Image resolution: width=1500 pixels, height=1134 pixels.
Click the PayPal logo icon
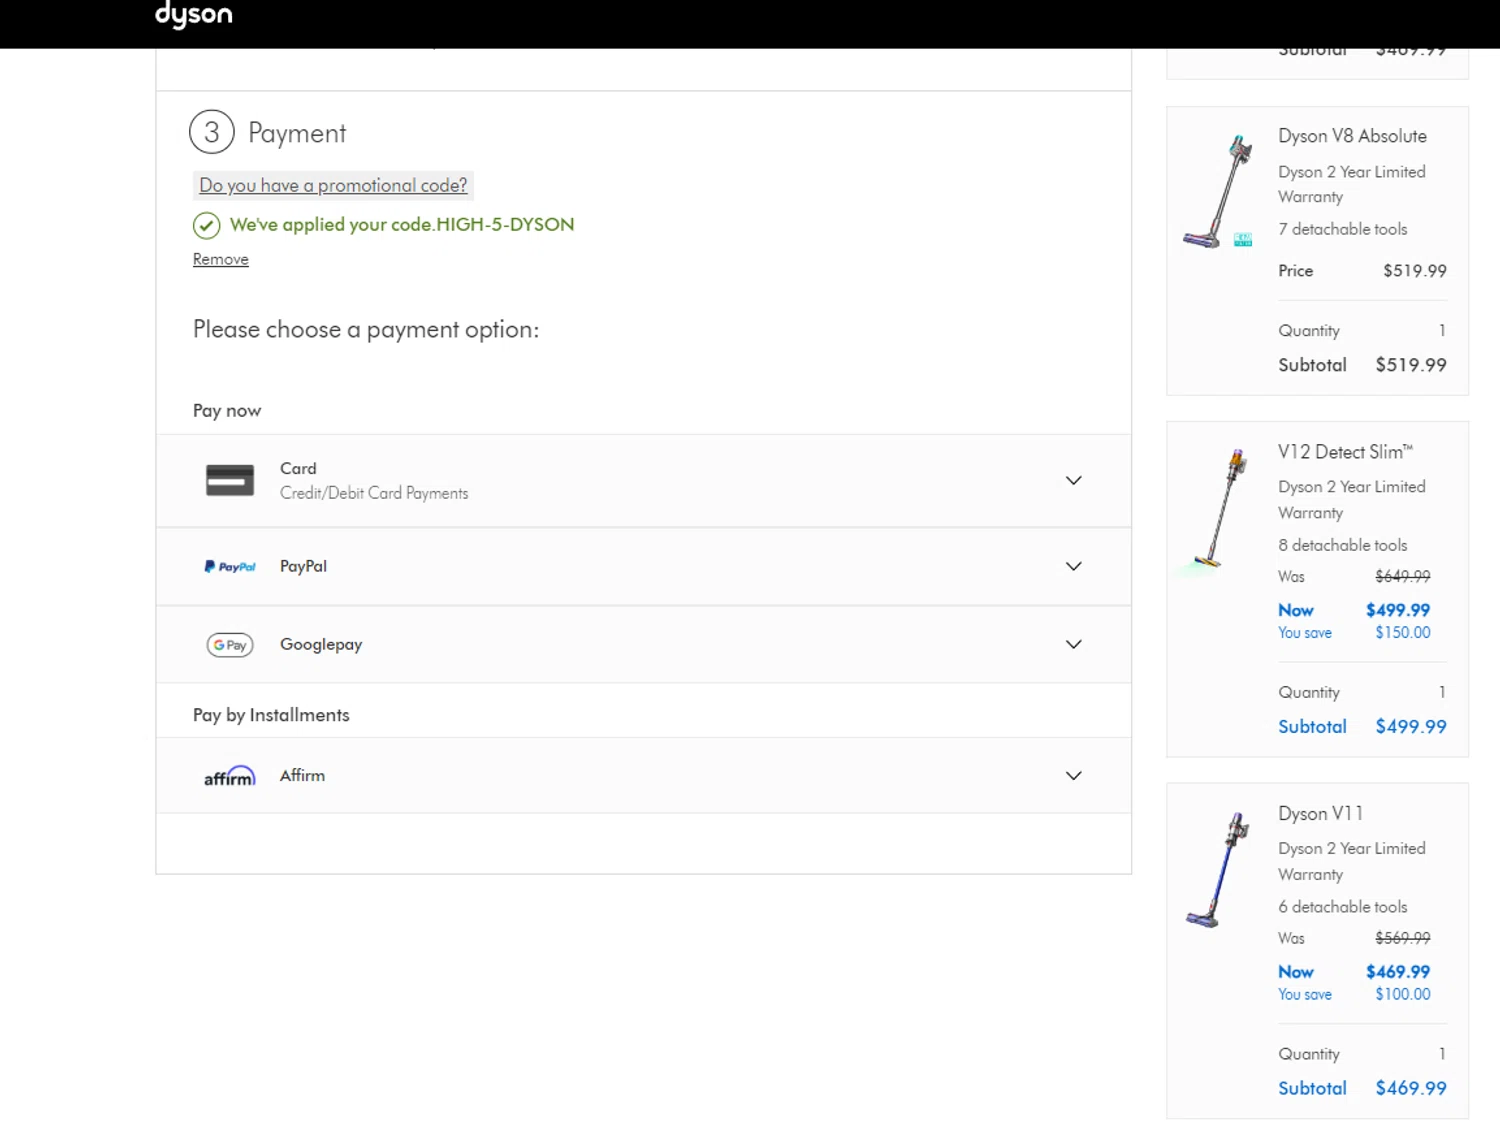[x=230, y=567]
